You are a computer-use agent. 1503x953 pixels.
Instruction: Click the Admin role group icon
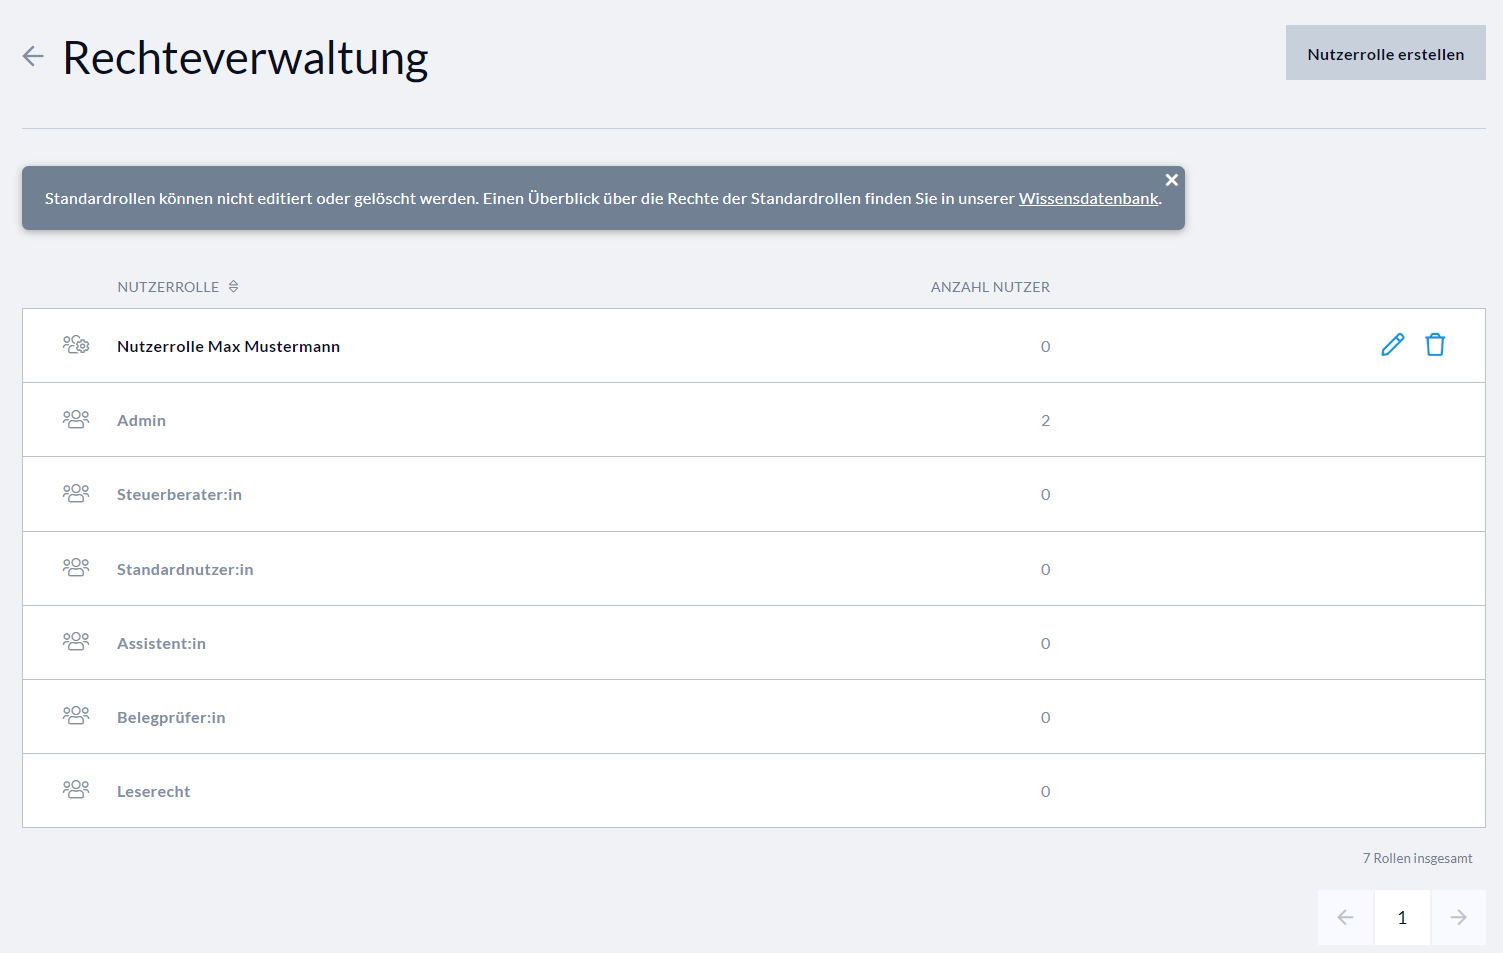(76, 420)
